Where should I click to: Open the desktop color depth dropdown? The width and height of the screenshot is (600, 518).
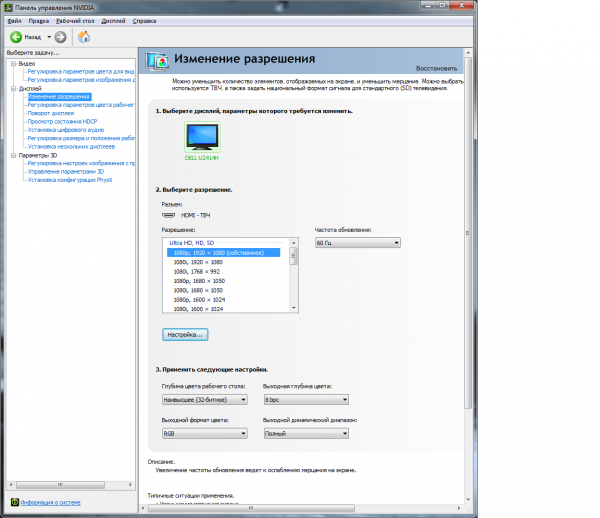click(x=204, y=400)
